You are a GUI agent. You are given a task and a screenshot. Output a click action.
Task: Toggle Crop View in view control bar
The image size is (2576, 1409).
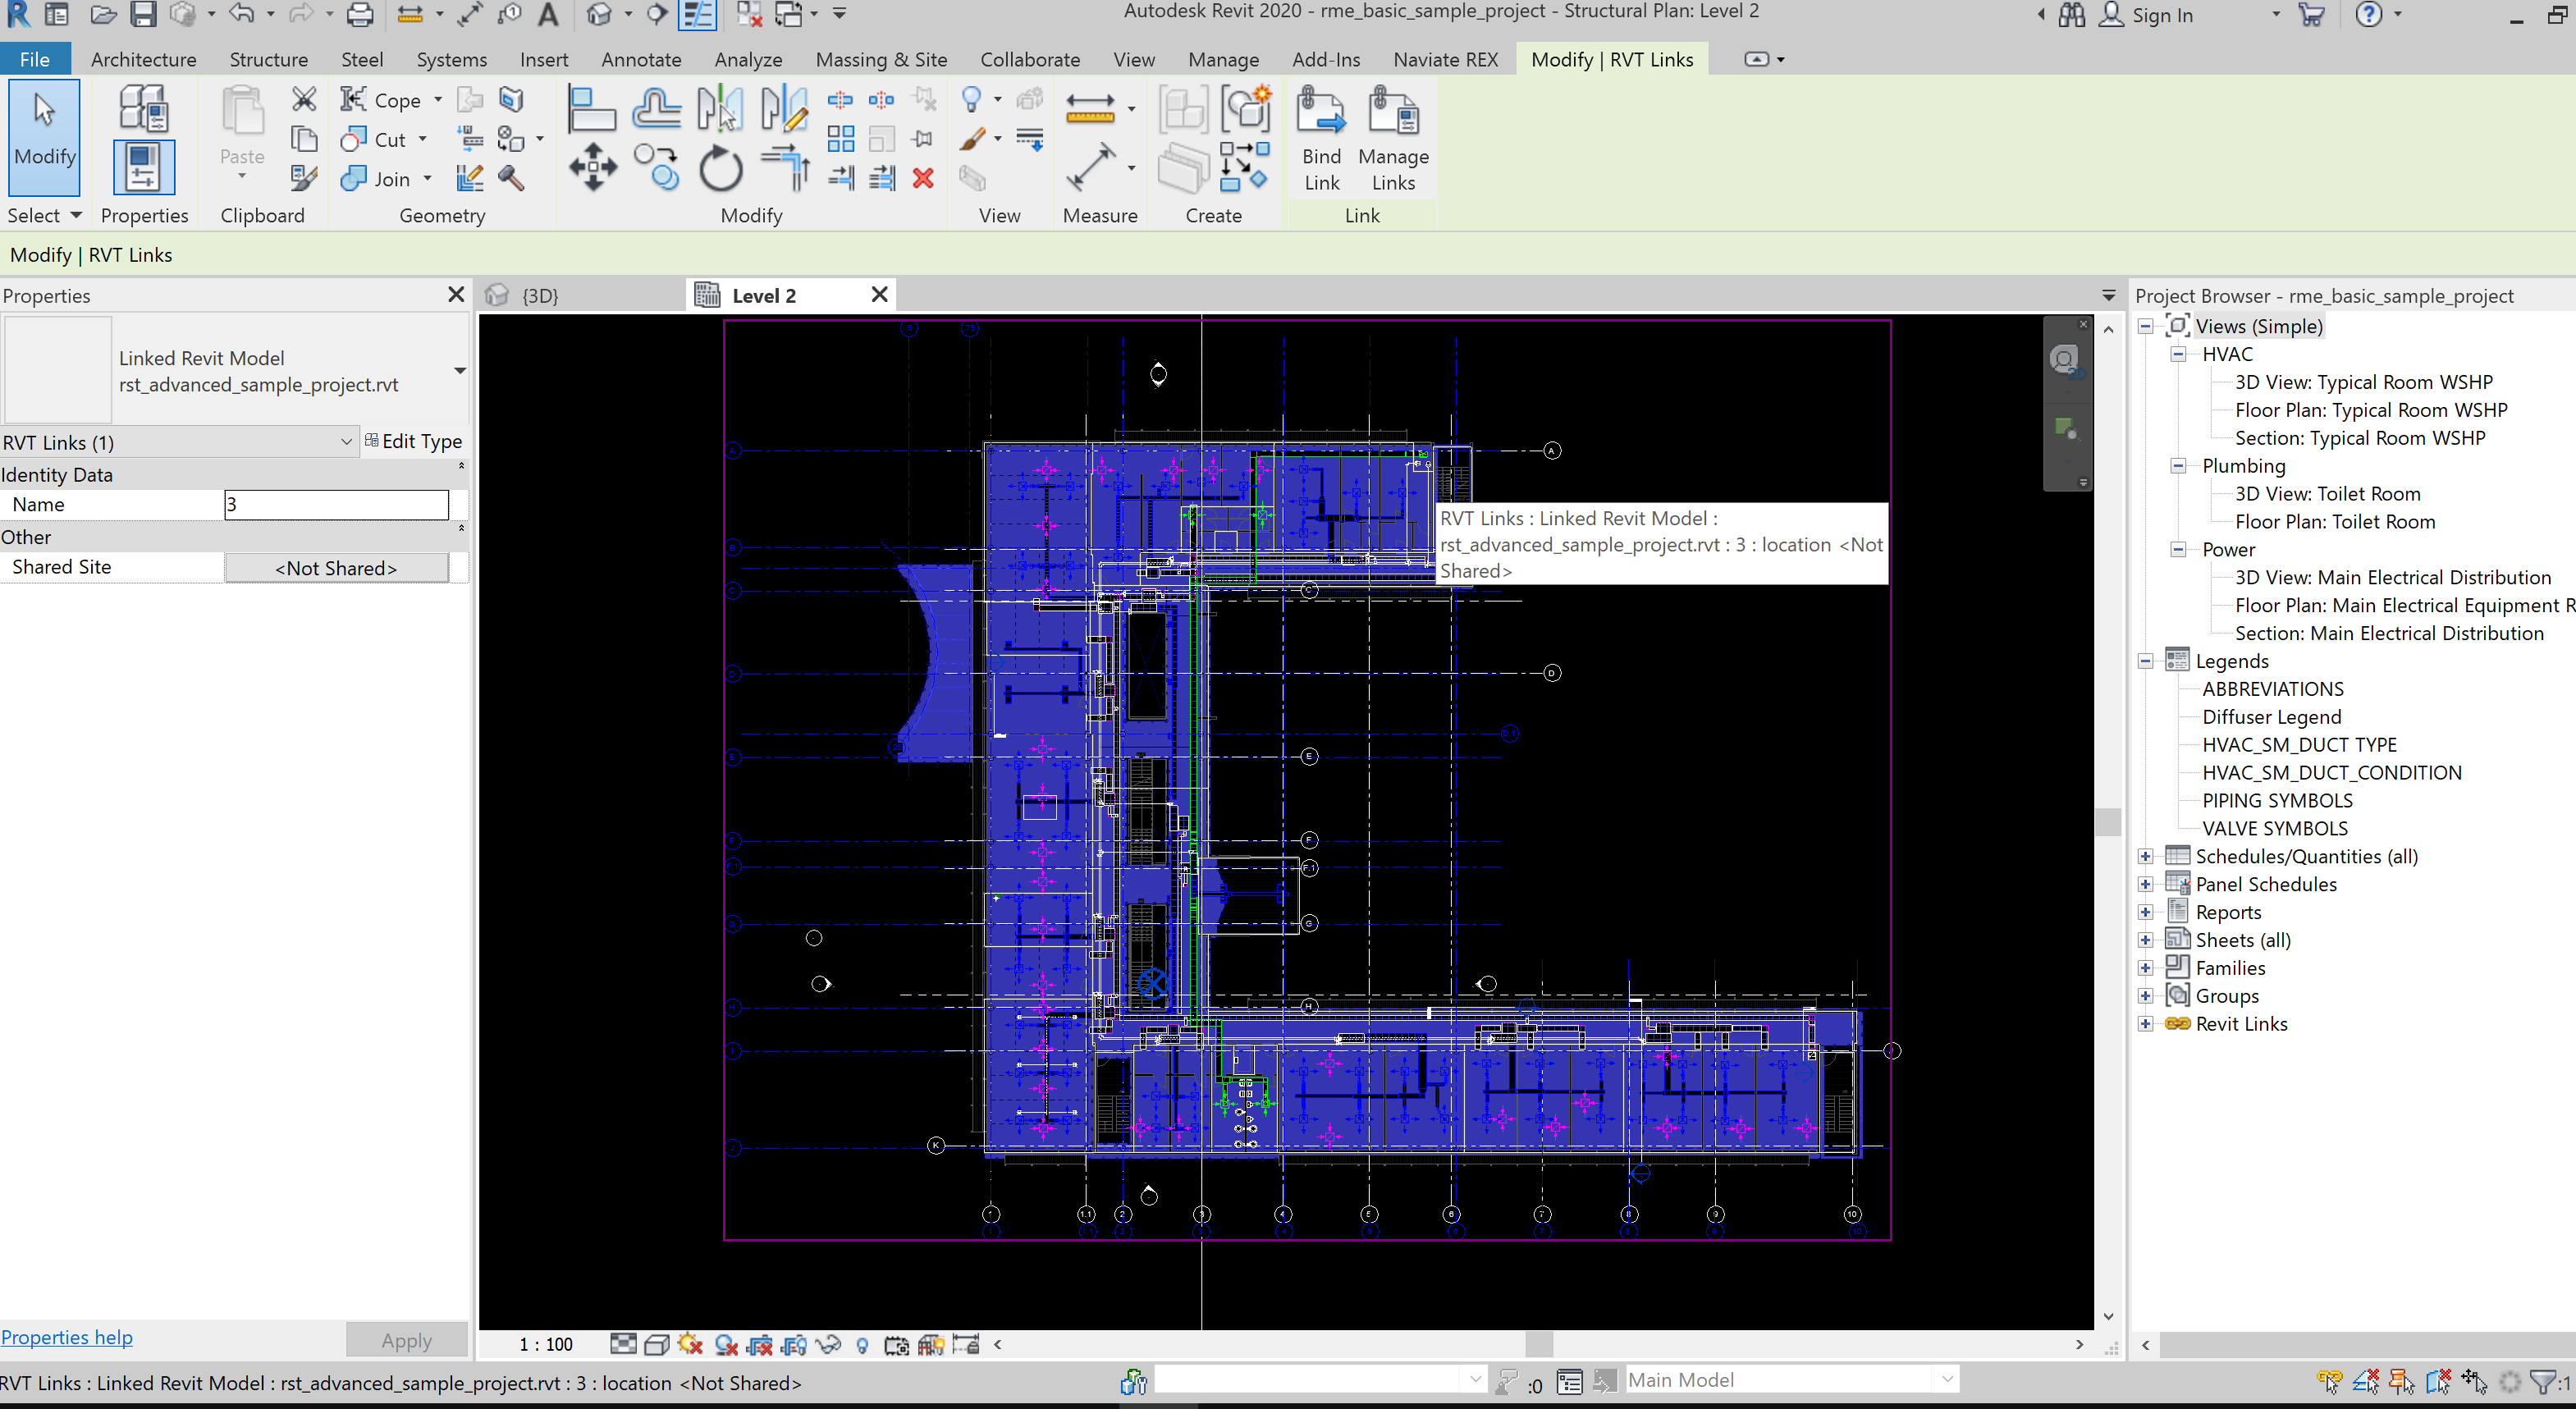pos(760,1344)
